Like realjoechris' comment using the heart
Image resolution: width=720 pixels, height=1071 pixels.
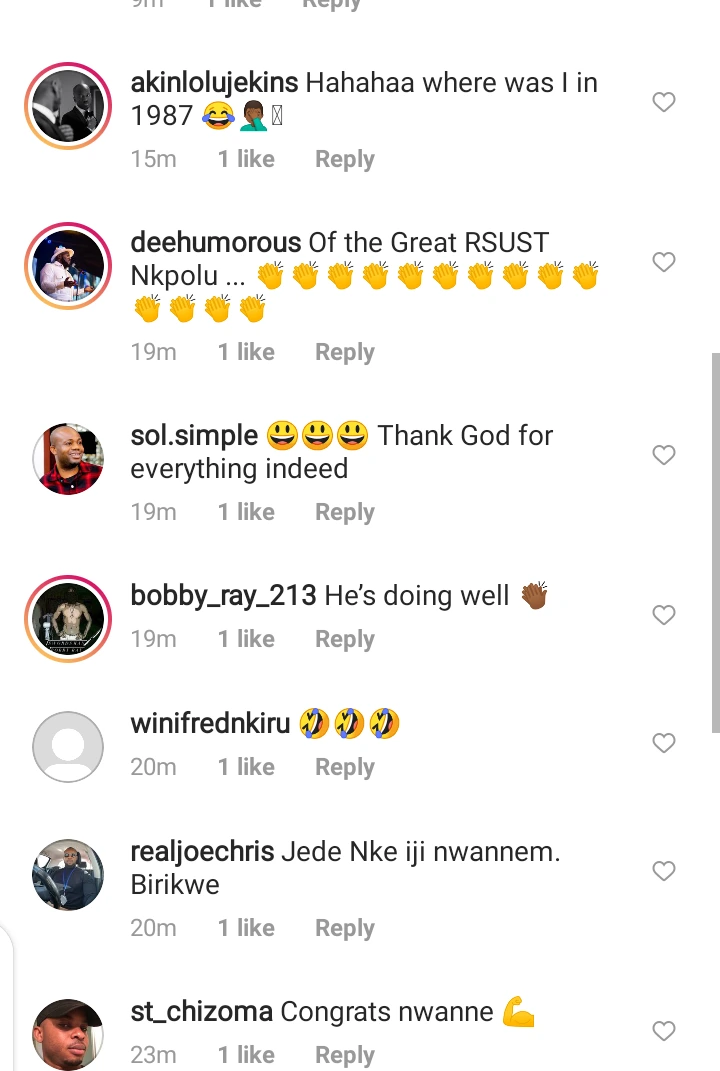[x=664, y=871]
